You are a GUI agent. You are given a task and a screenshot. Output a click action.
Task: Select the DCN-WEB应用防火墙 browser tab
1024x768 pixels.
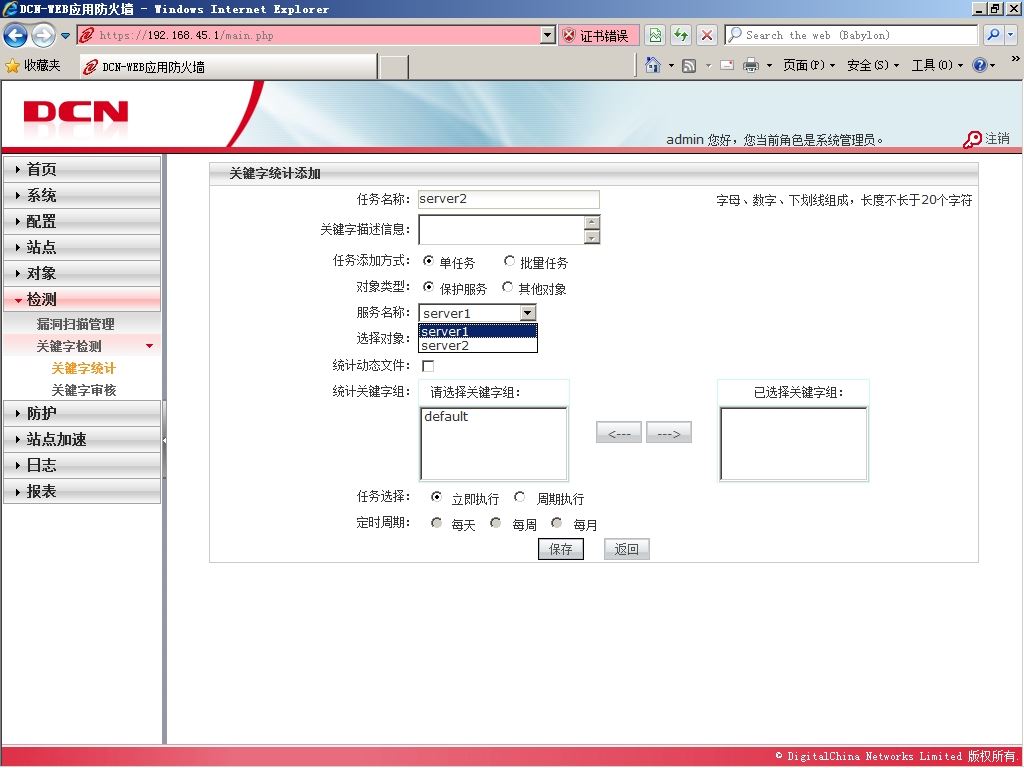pos(229,67)
